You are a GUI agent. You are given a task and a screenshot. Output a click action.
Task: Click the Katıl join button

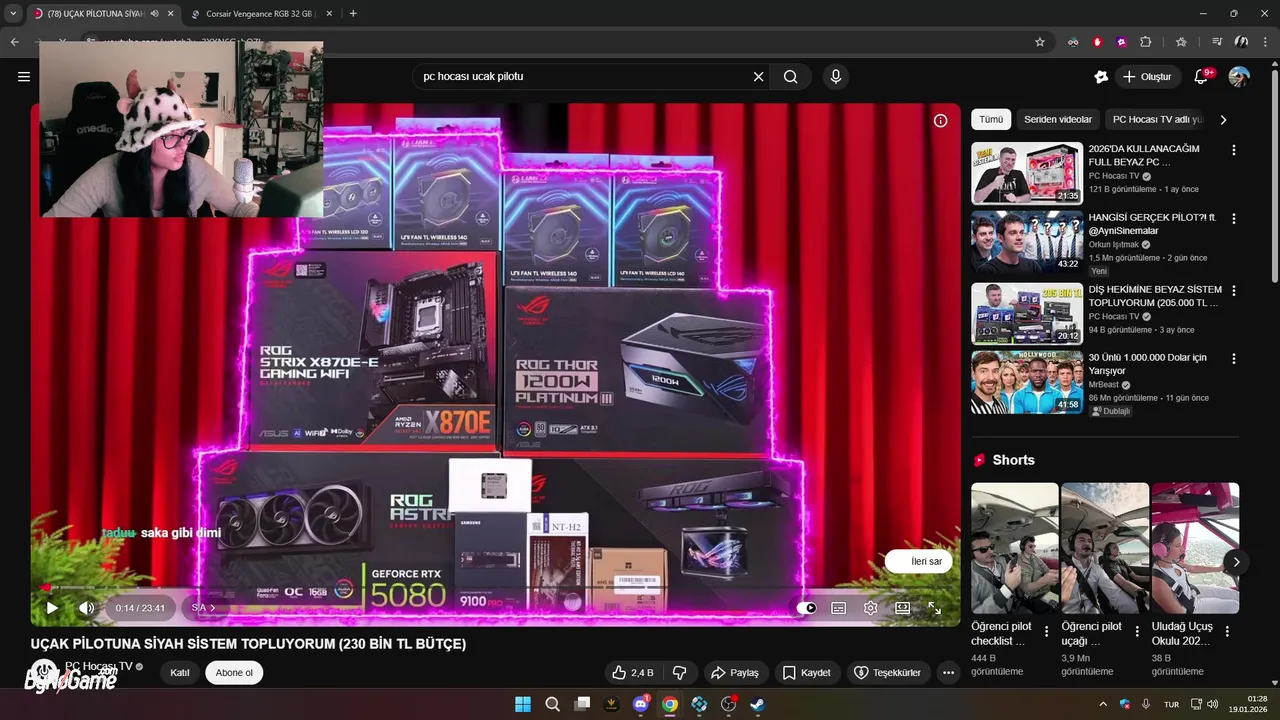(x=180, y=672)
